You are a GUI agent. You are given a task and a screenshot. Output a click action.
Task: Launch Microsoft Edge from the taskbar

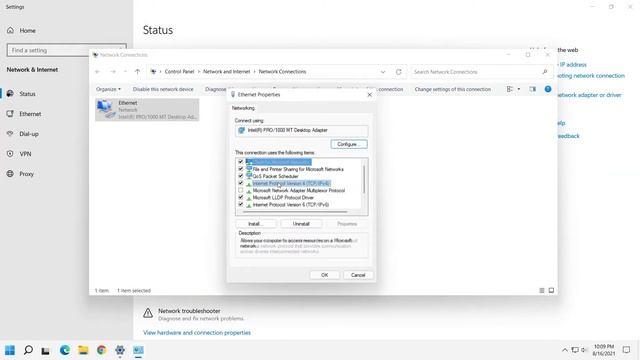coord(64,350)
